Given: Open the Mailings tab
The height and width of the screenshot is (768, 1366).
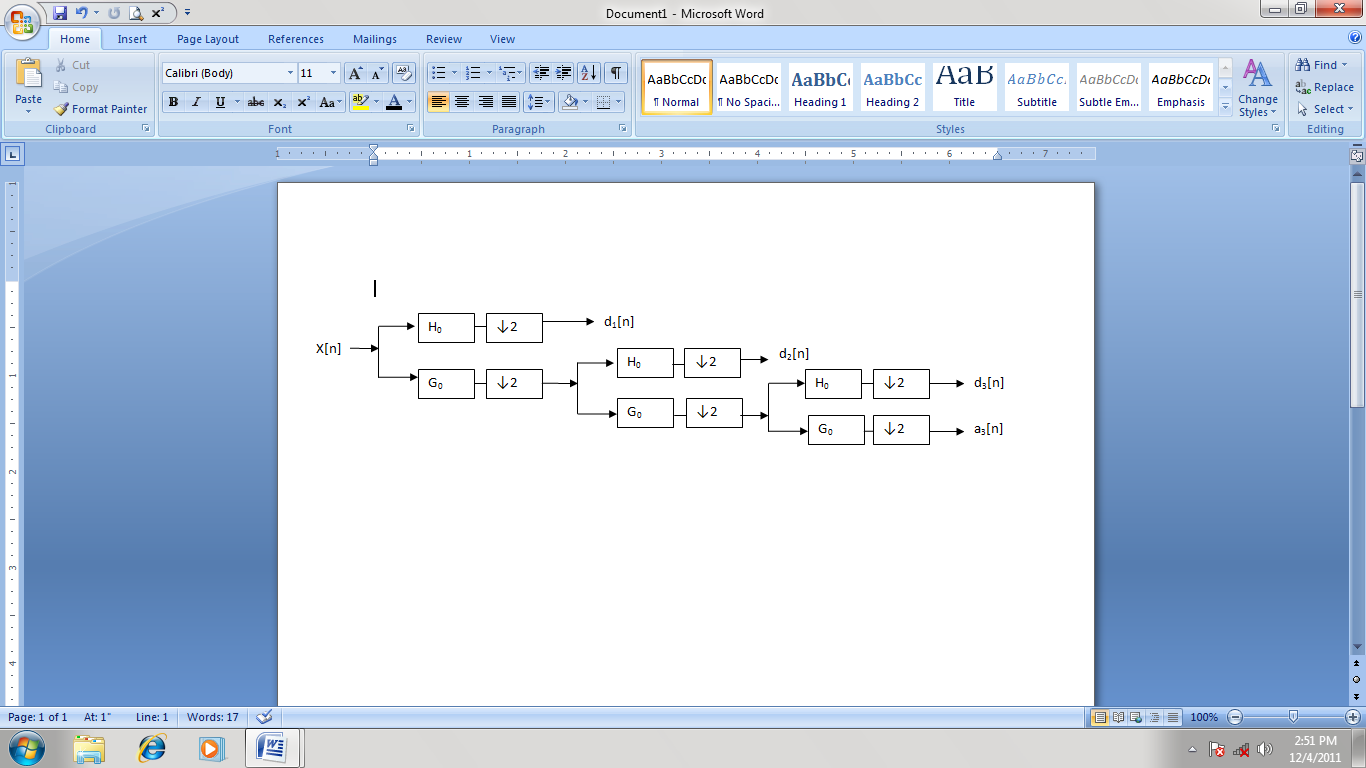Looking at the screenshot, I should click(375, 39).
